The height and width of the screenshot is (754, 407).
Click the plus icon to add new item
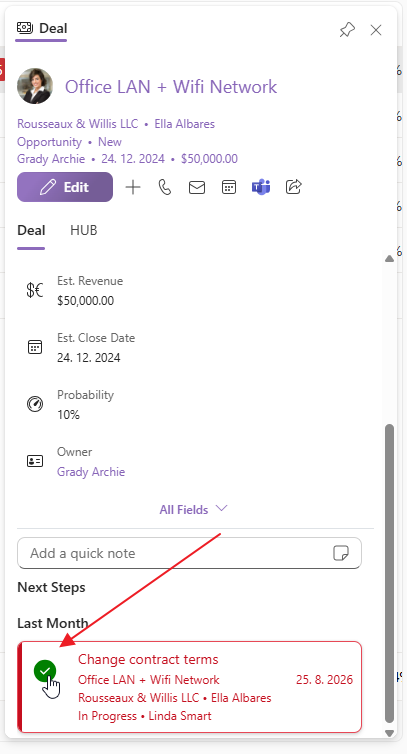133,187
